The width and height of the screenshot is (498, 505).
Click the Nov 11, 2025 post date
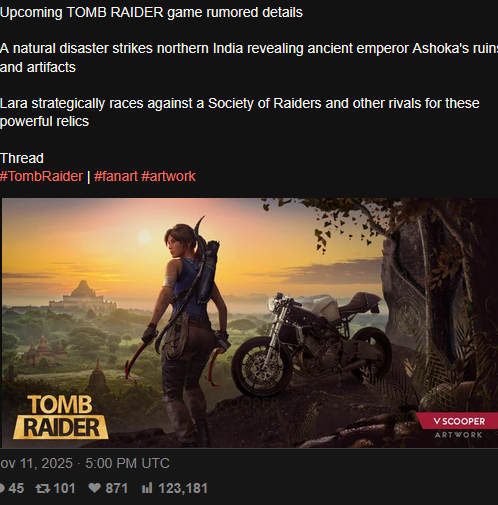tap(36, 463)
